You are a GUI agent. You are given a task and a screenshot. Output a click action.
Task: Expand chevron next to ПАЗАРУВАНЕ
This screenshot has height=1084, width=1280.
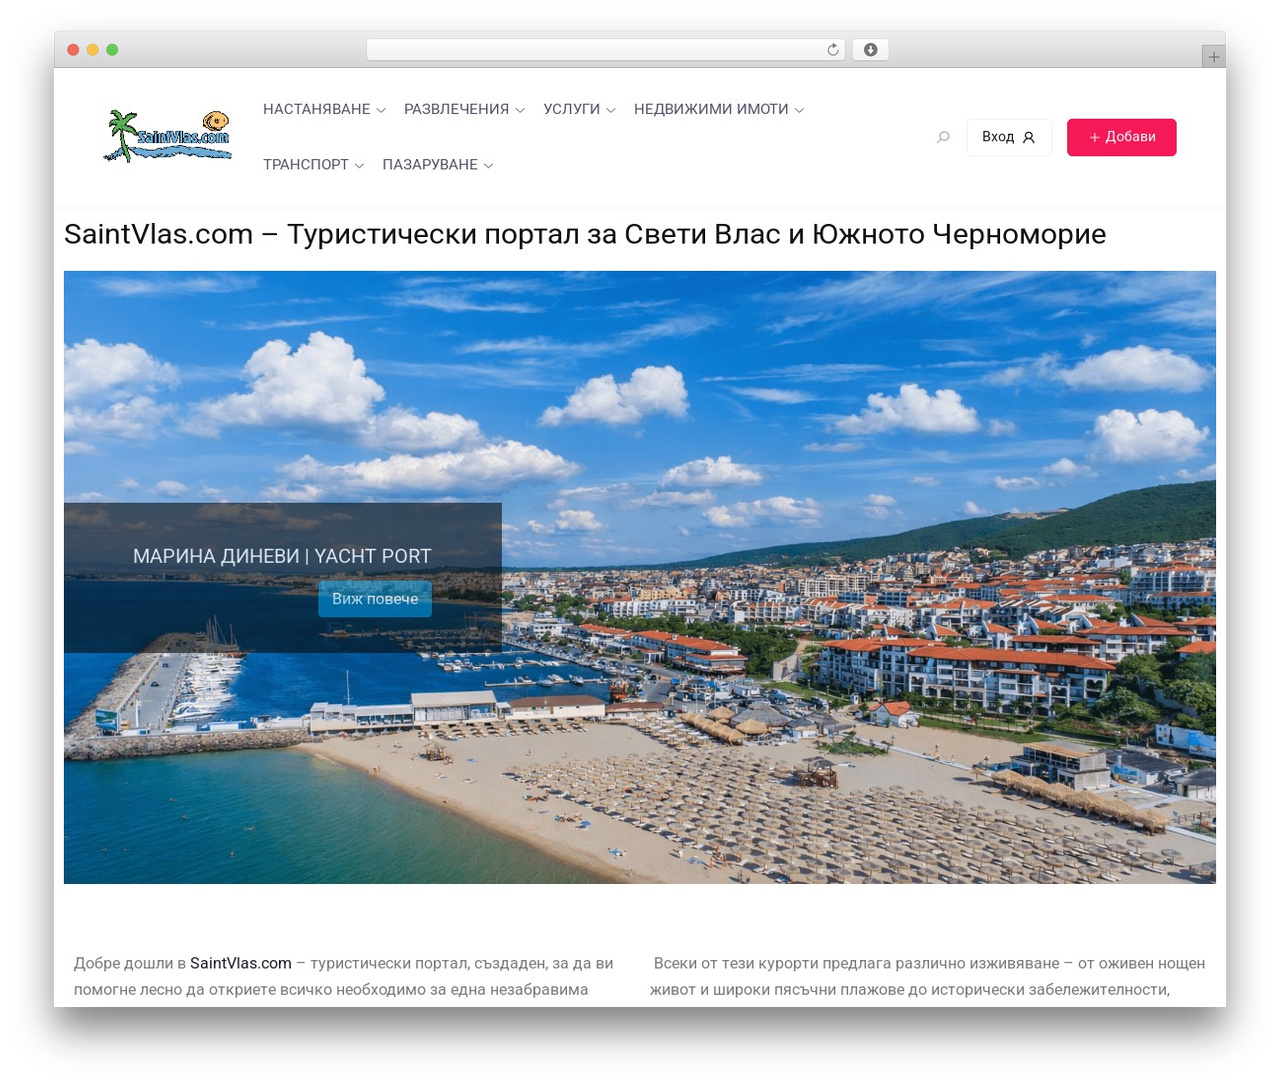point(488,166)
